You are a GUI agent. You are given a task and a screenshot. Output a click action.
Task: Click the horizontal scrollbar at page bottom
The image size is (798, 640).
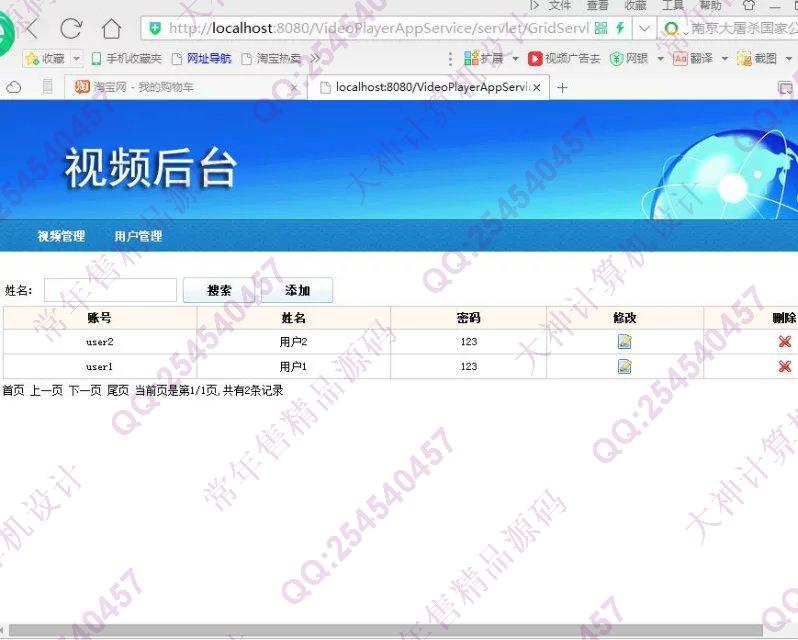[386, 631]
